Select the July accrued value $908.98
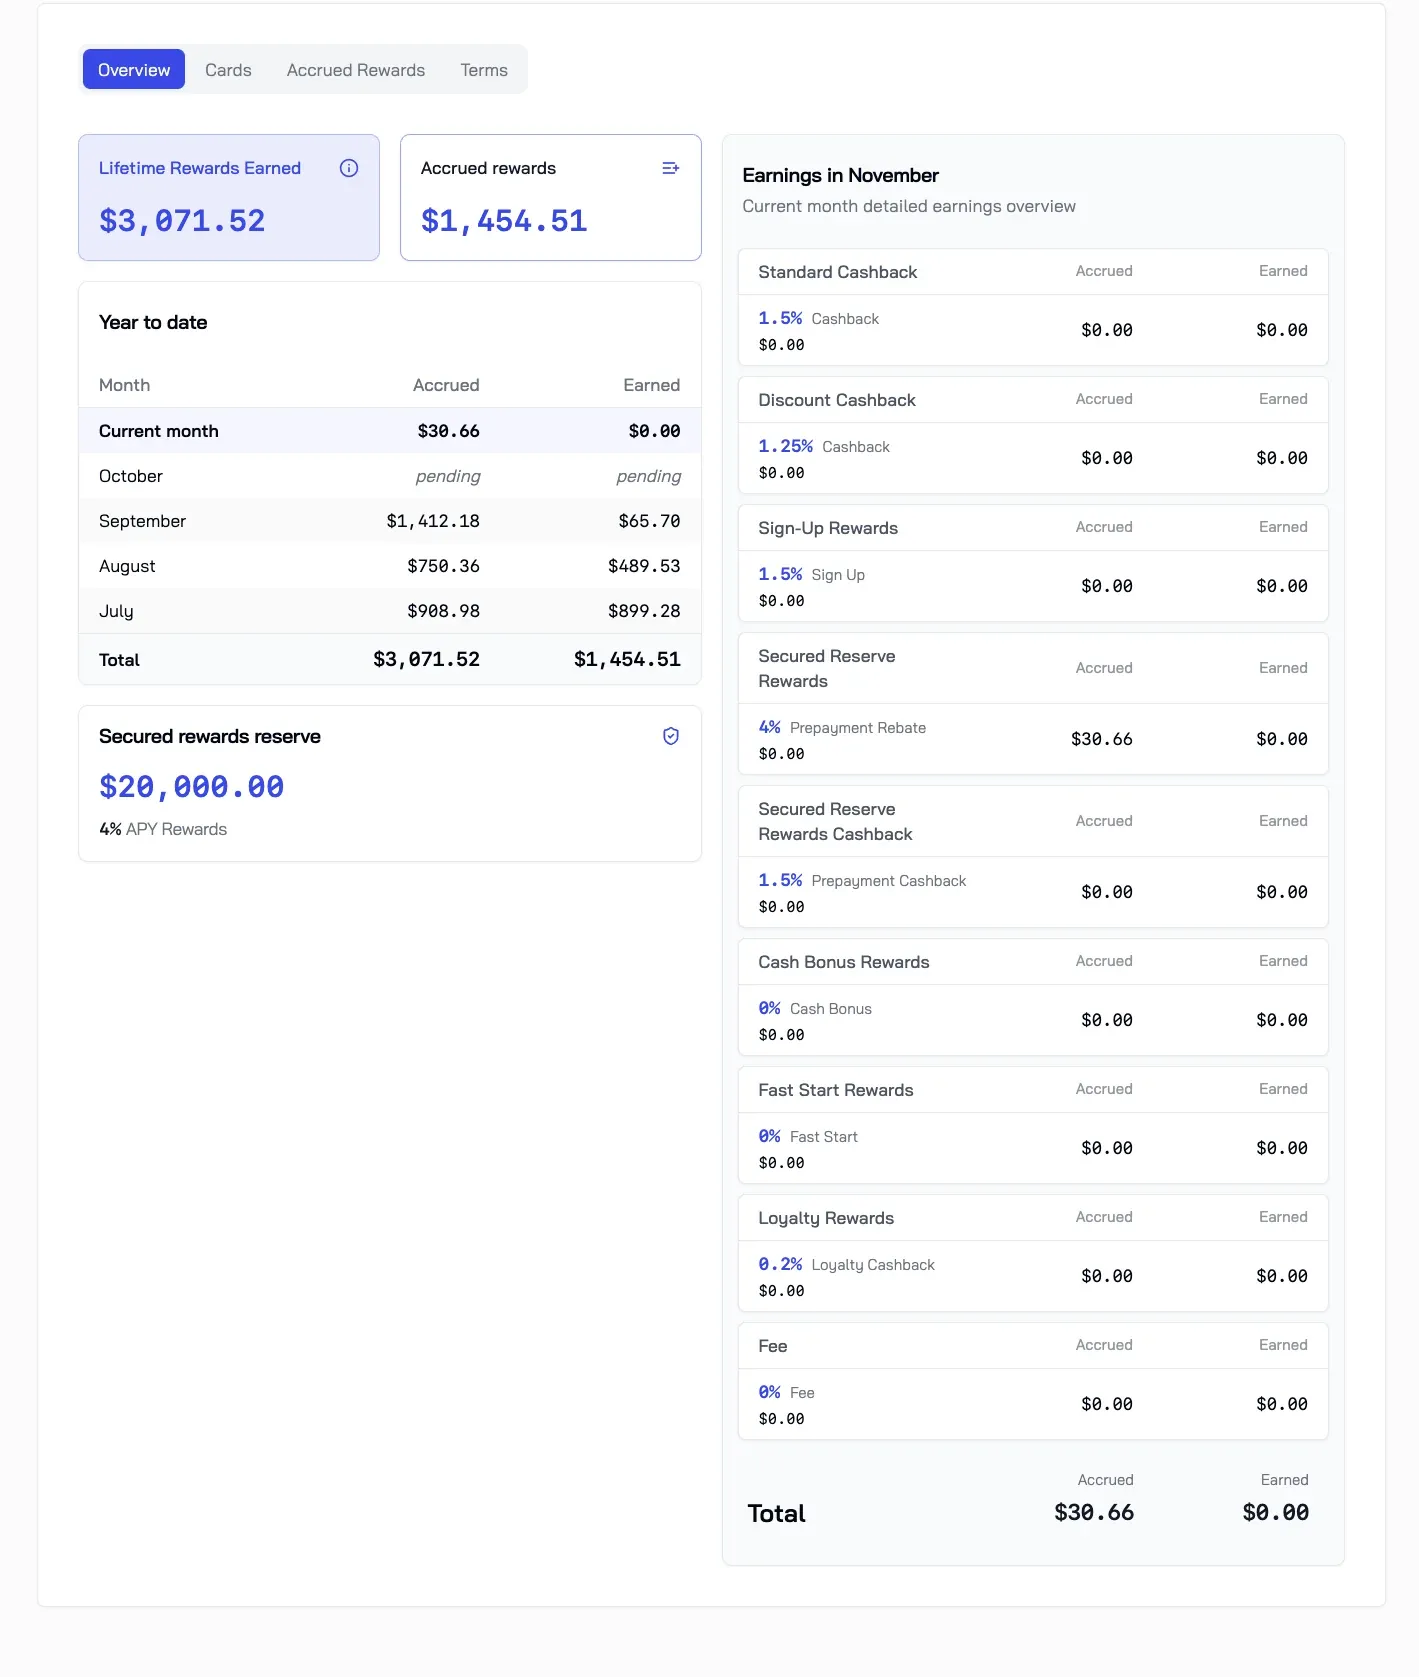 (x=443, y=611)
